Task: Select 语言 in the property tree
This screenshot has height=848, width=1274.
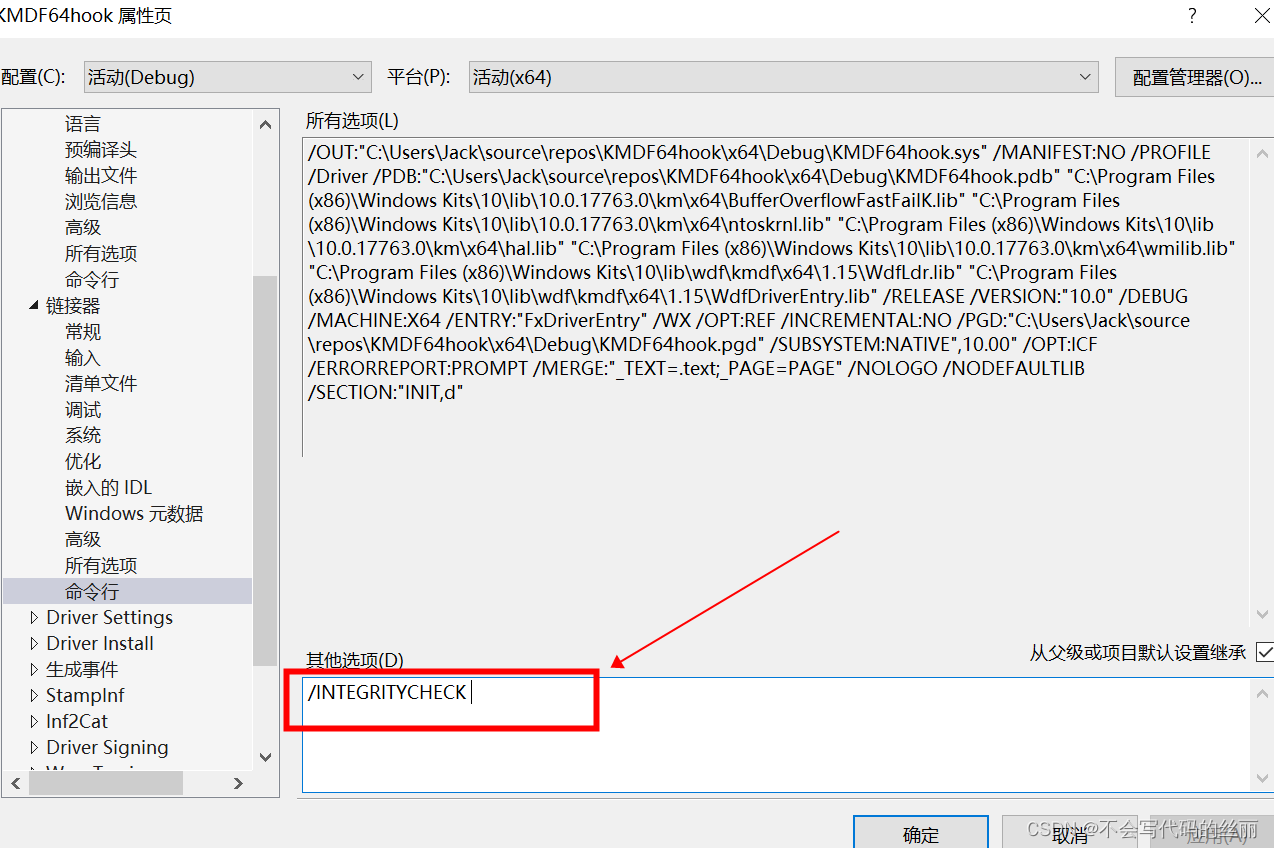Action: pos(83,124)
